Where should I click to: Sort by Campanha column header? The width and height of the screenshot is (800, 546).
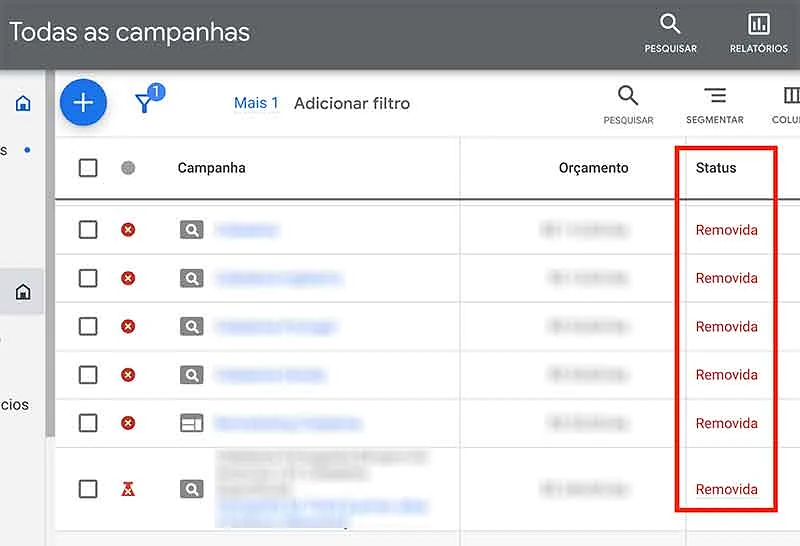click(211, 168)
